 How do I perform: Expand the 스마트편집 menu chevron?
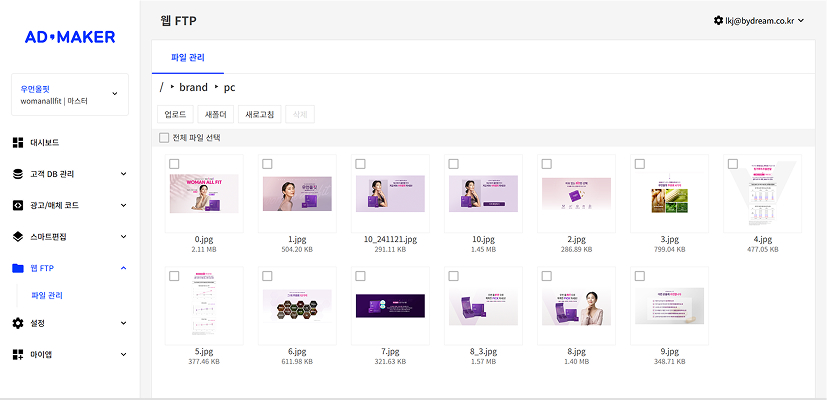123,236
